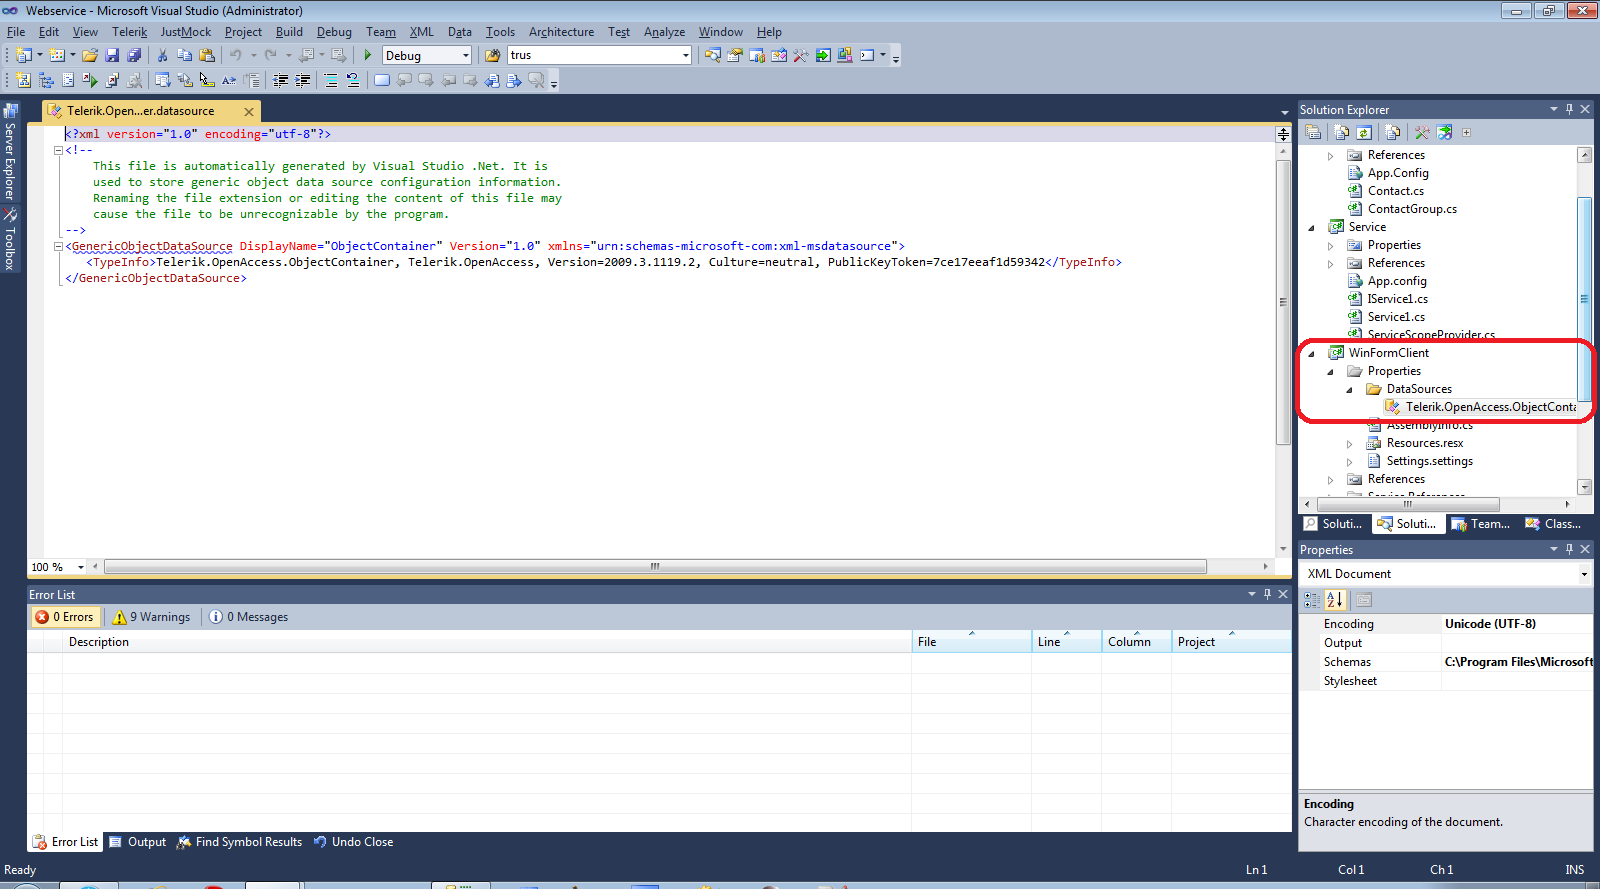Click the hammer-and-wrench icon in Solution Explorer
This screenshot has width=1600, height=889.
[x=1422, y=132]
